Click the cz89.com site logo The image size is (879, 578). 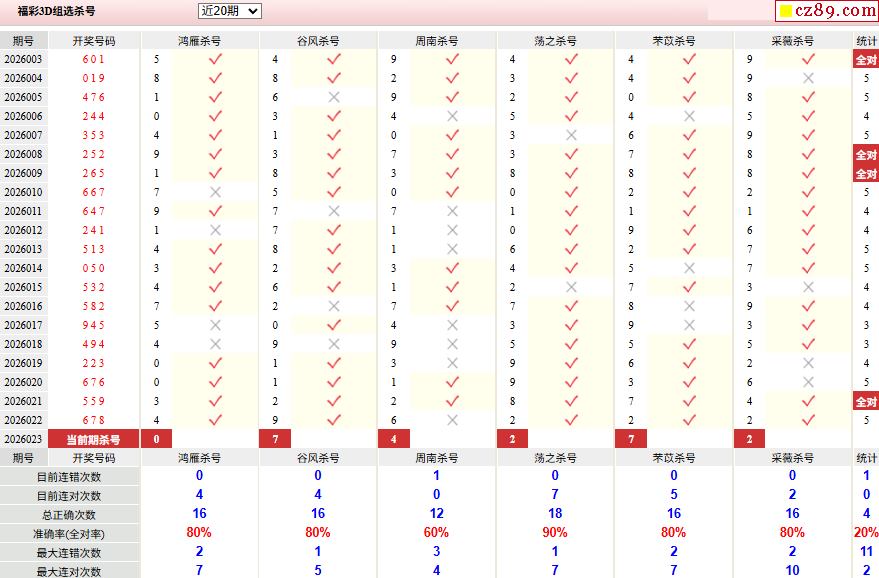click(826, 11)
